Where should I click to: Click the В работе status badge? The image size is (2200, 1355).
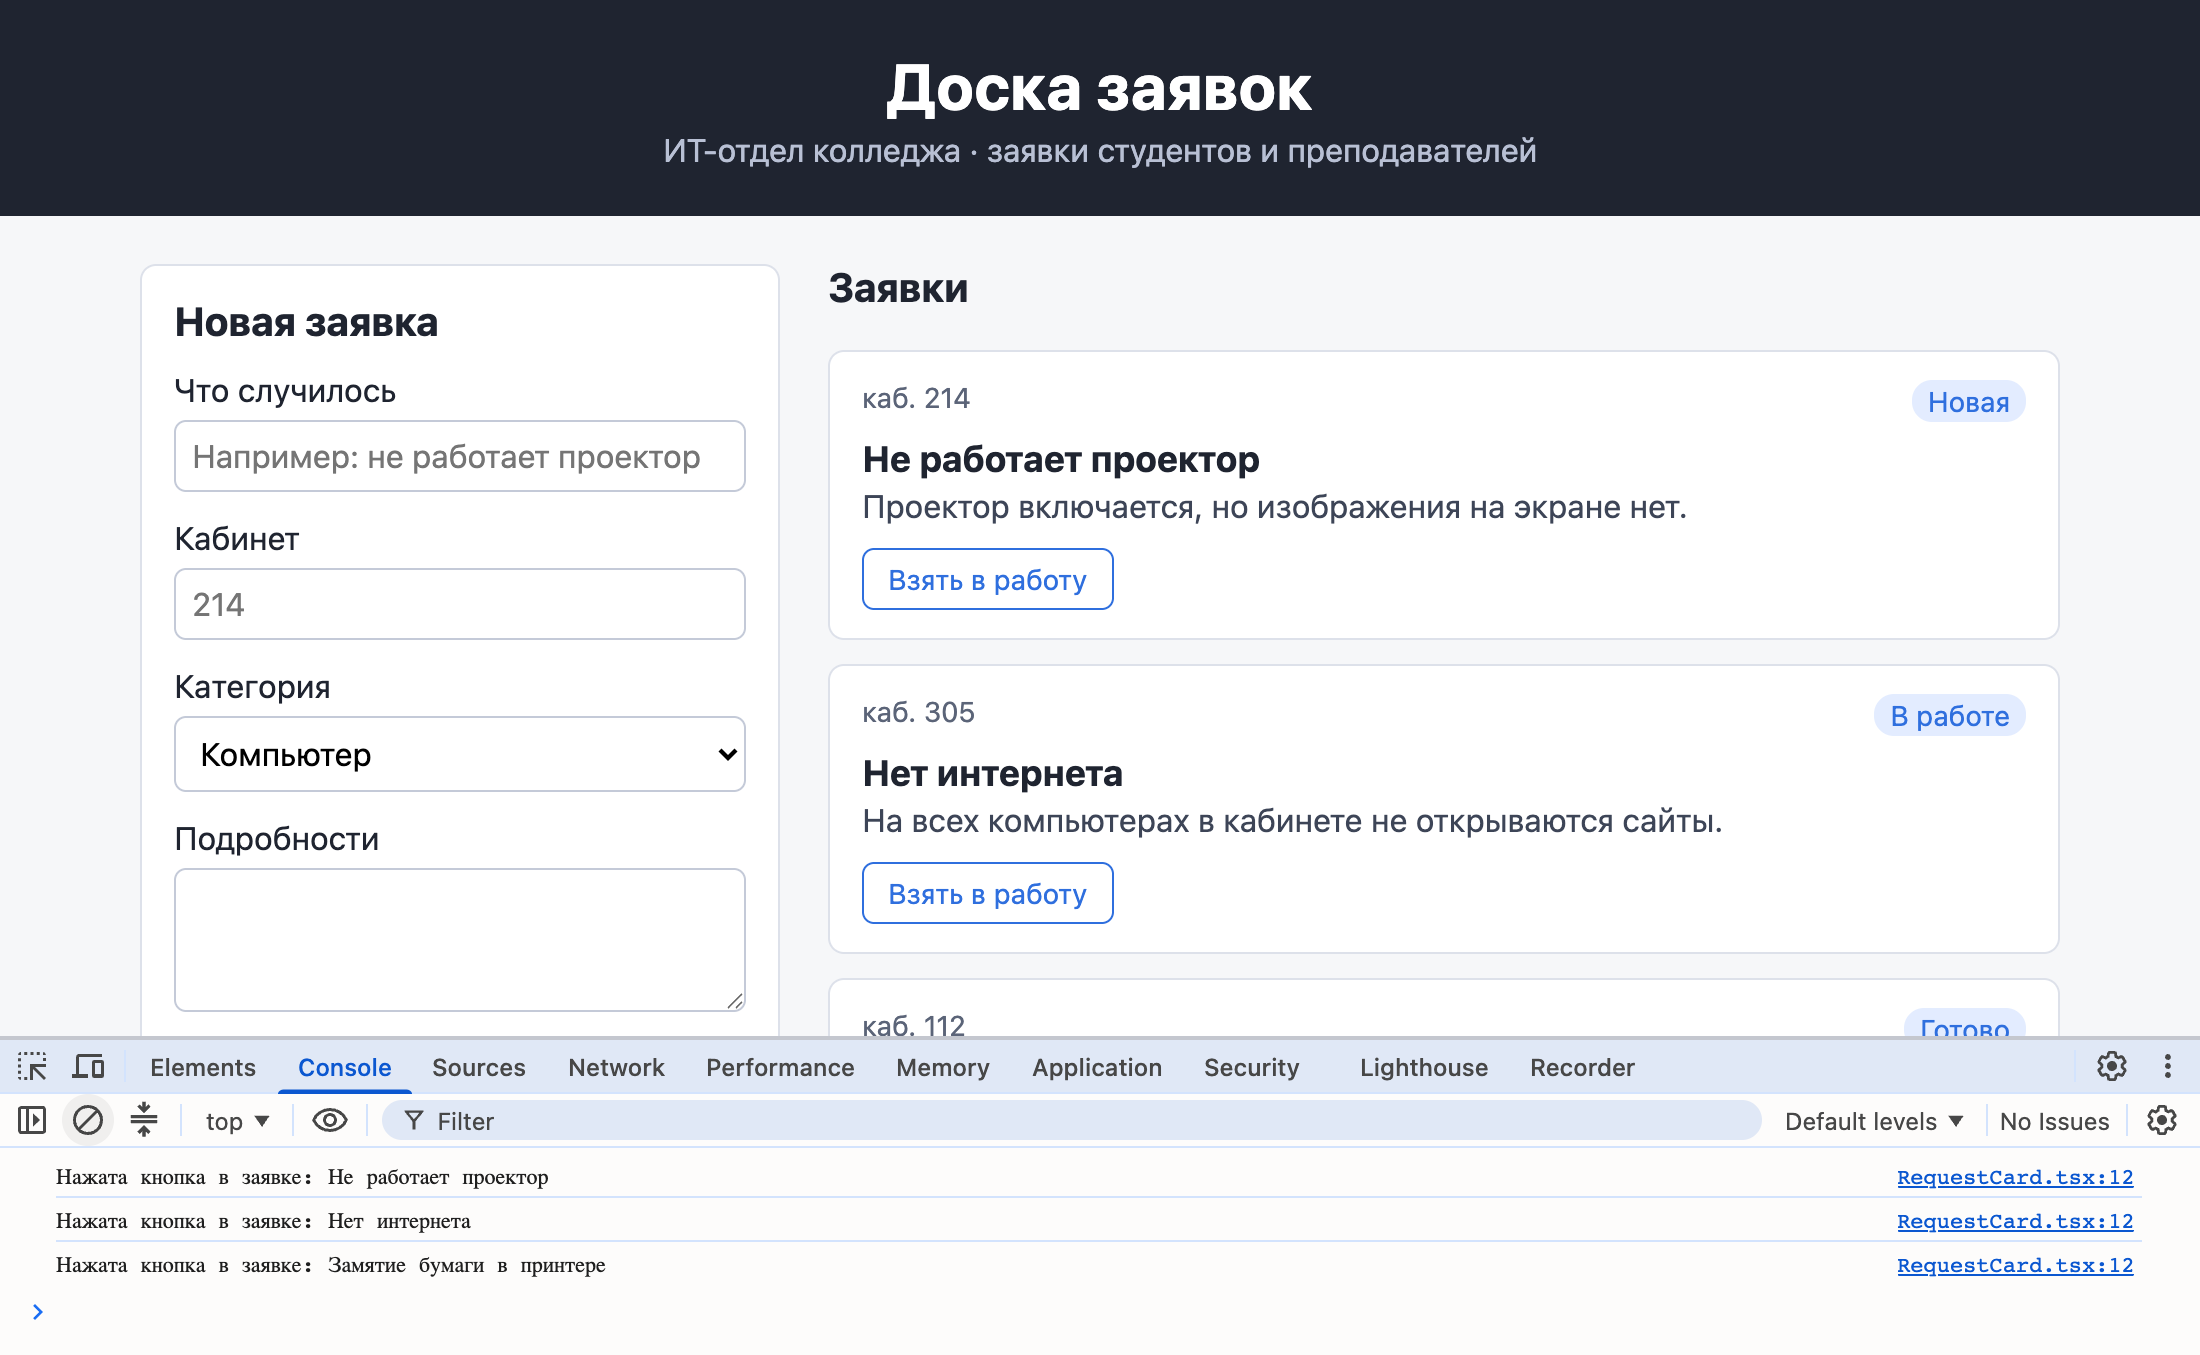[1949, 716]
